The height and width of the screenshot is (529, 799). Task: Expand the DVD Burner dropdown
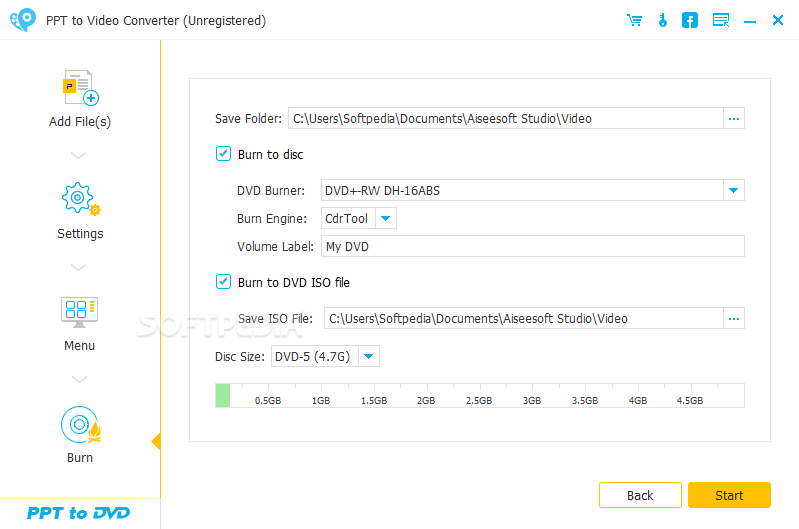(x=734, y=190)
